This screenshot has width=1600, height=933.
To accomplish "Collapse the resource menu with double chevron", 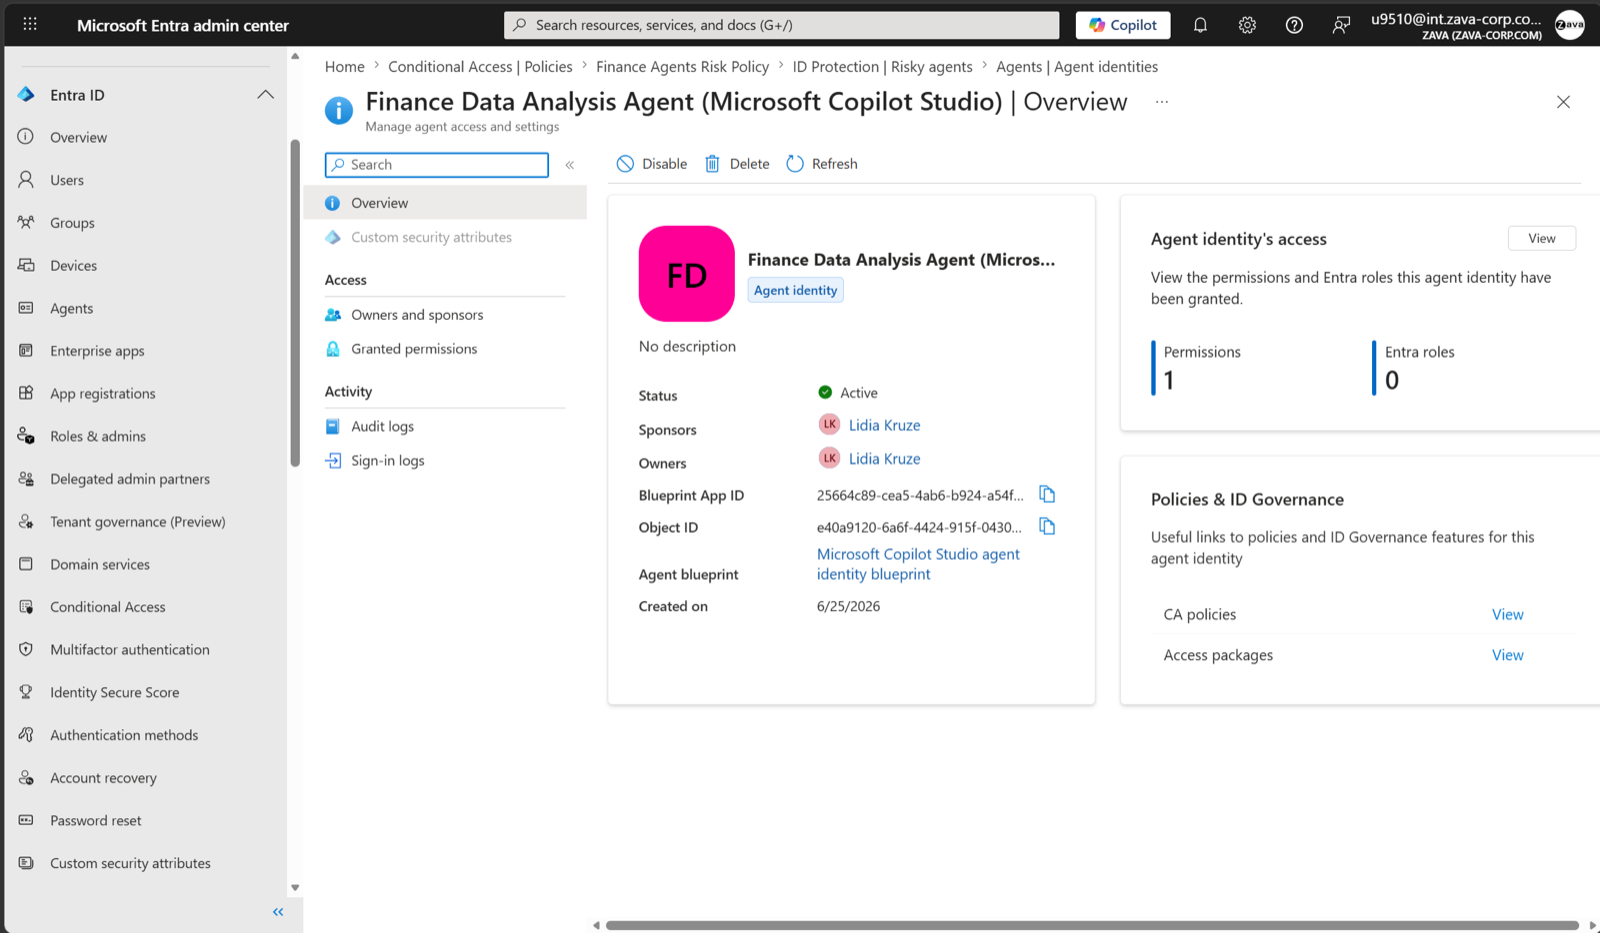I will coord(570,165).
